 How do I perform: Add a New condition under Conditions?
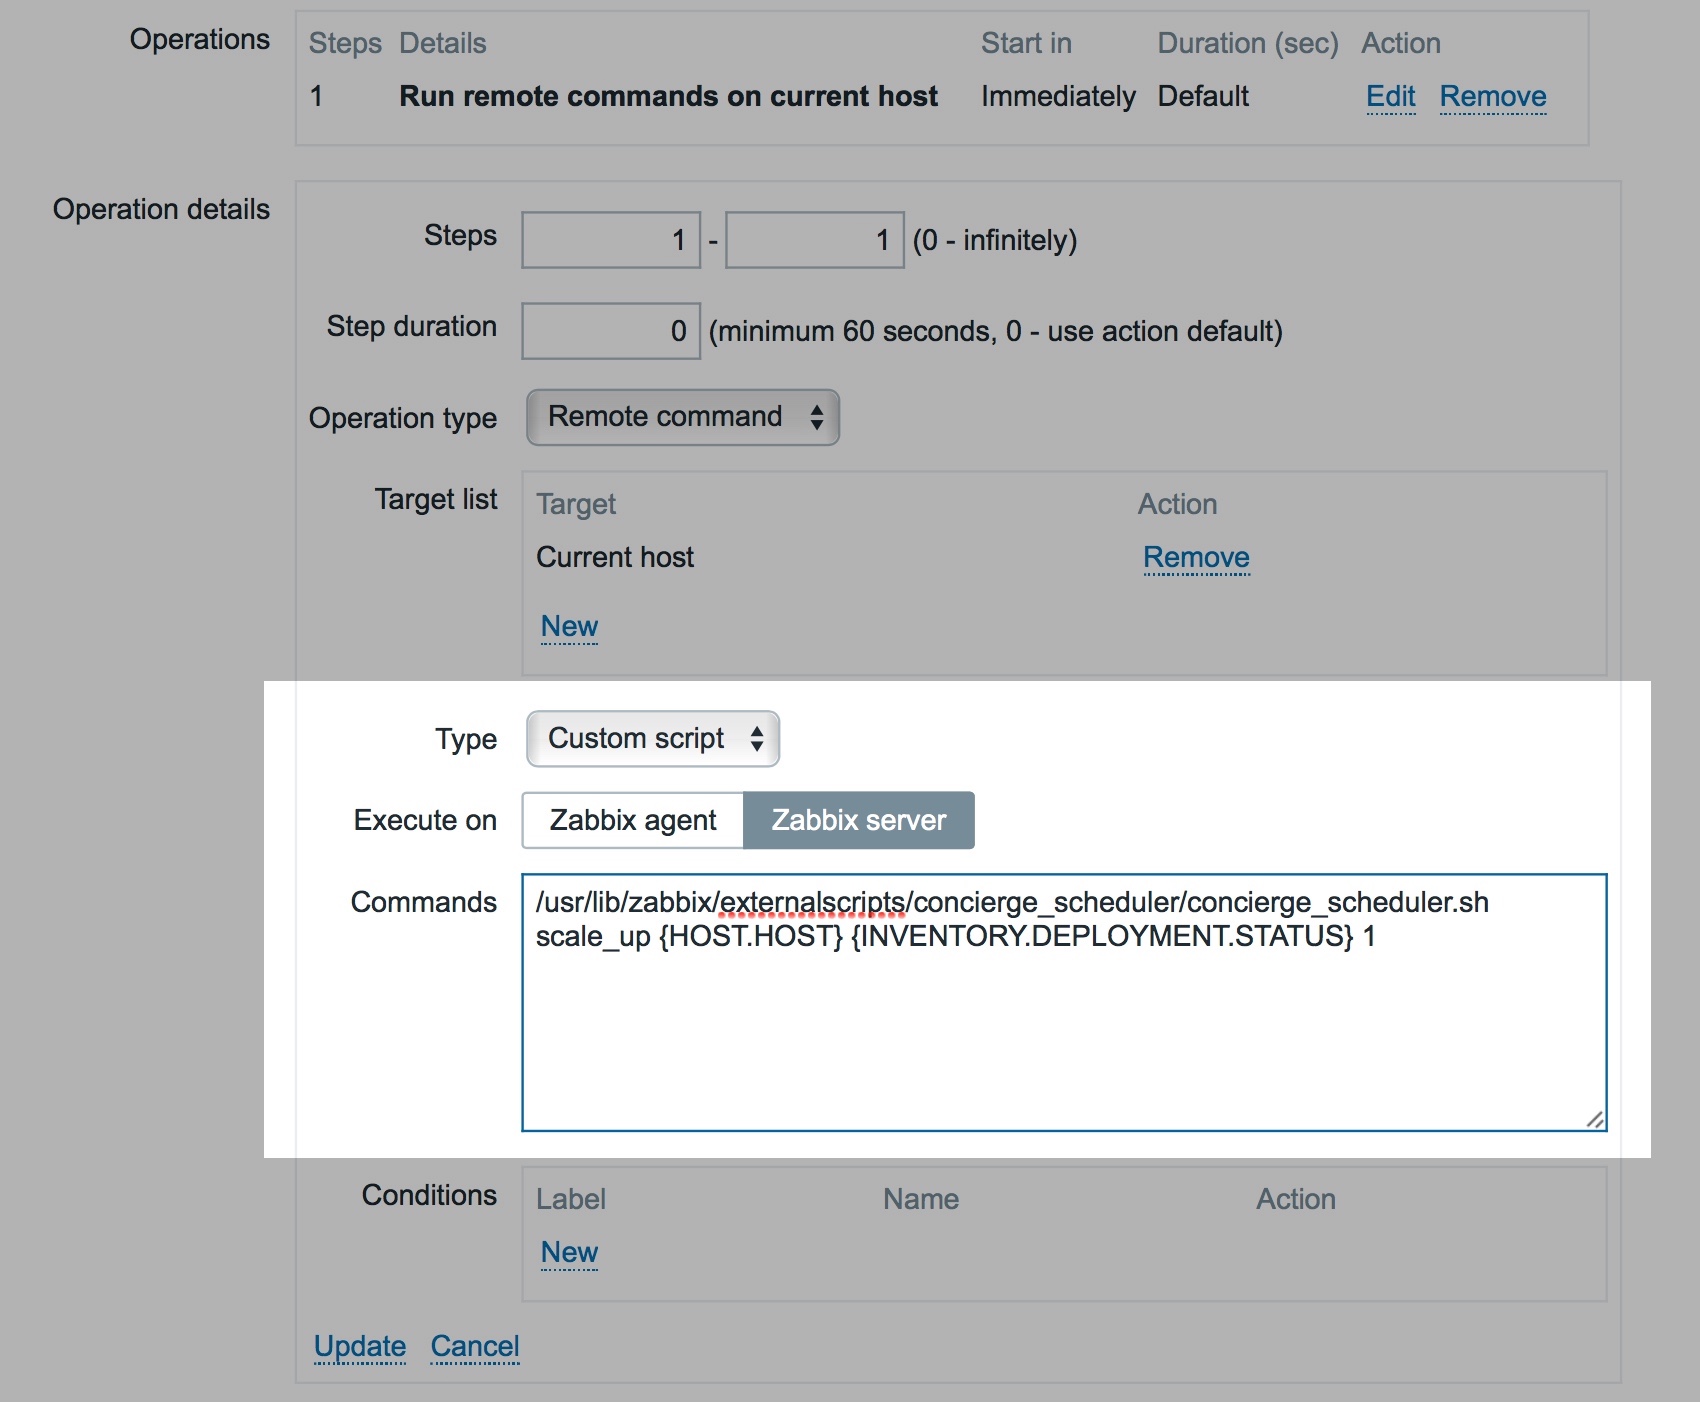pyautogui.click(x=569, y=1252)
